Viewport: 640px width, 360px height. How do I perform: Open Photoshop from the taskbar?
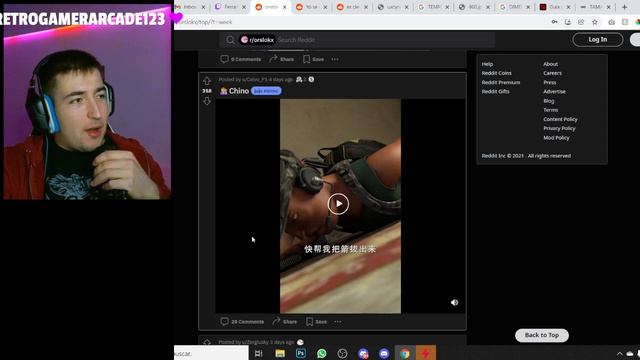tap(301, 353)
